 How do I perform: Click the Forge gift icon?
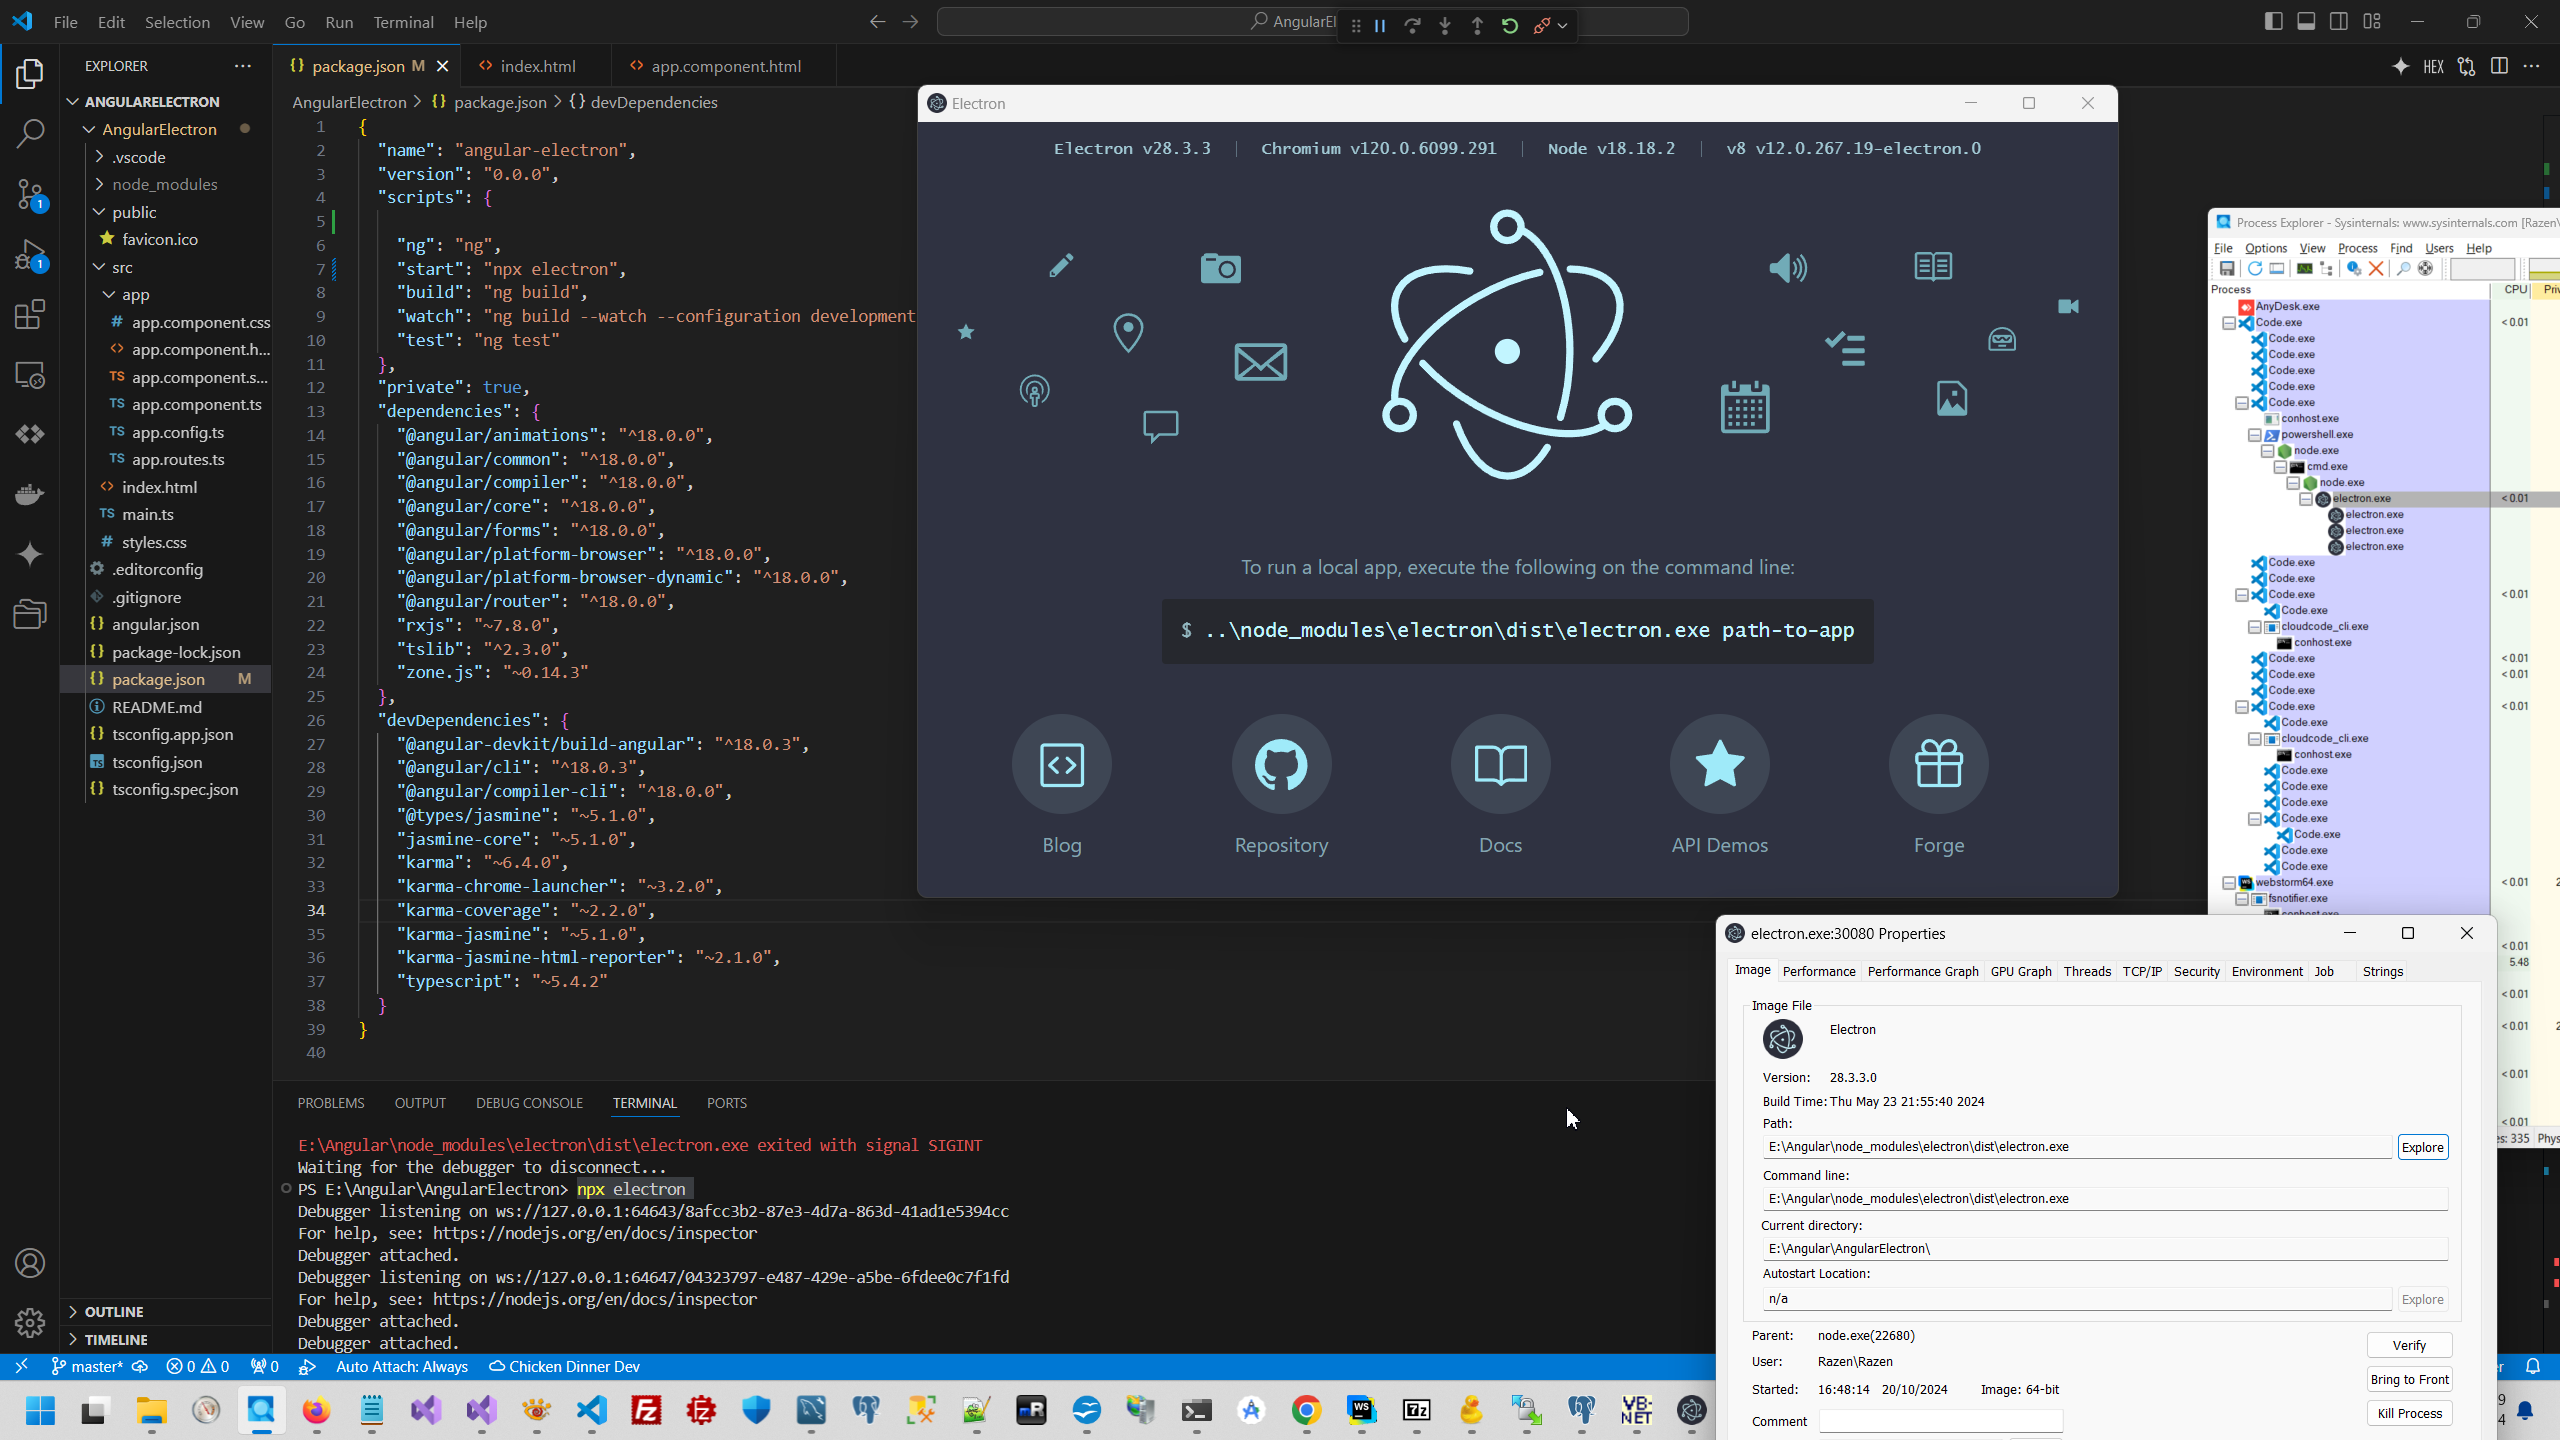click(x=1938, y=765)
